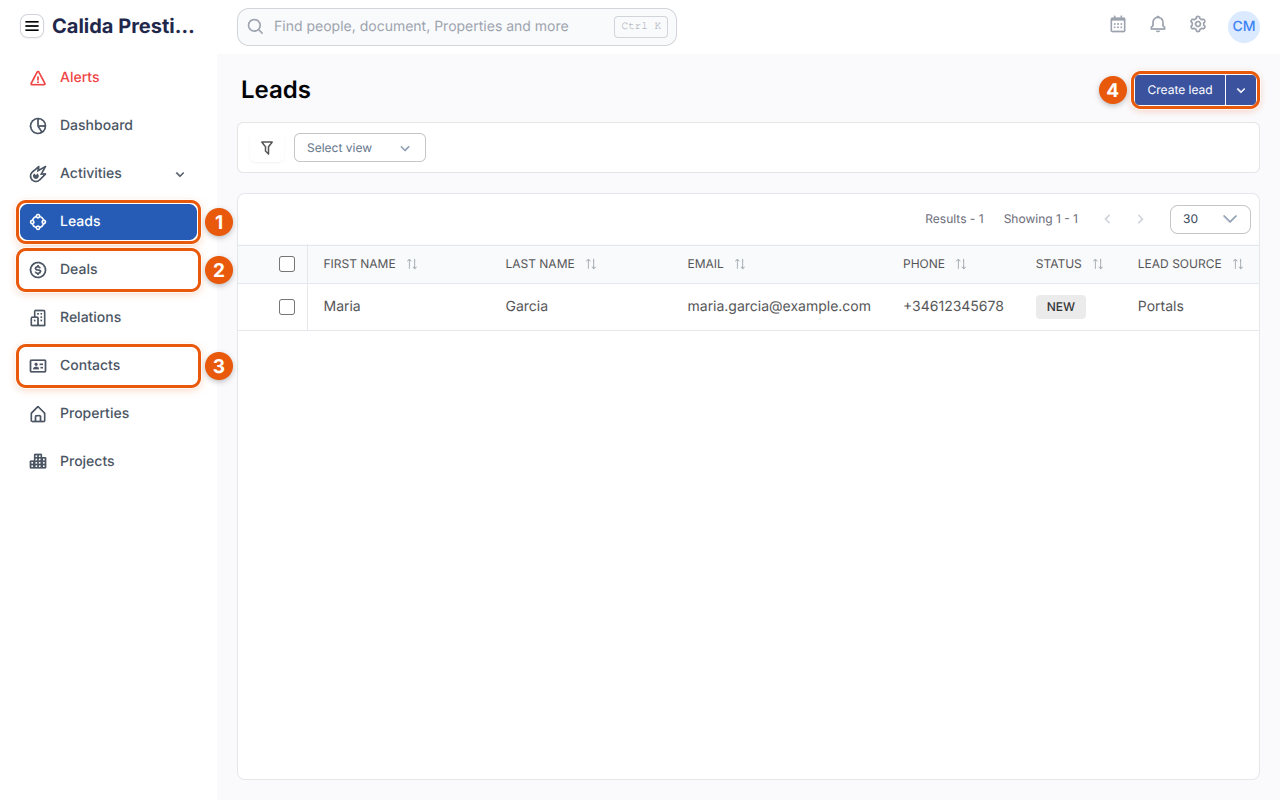Click the Portals lead source cell
Viewport: 1280px width, 800px height.
click(x=1161, y=306)
